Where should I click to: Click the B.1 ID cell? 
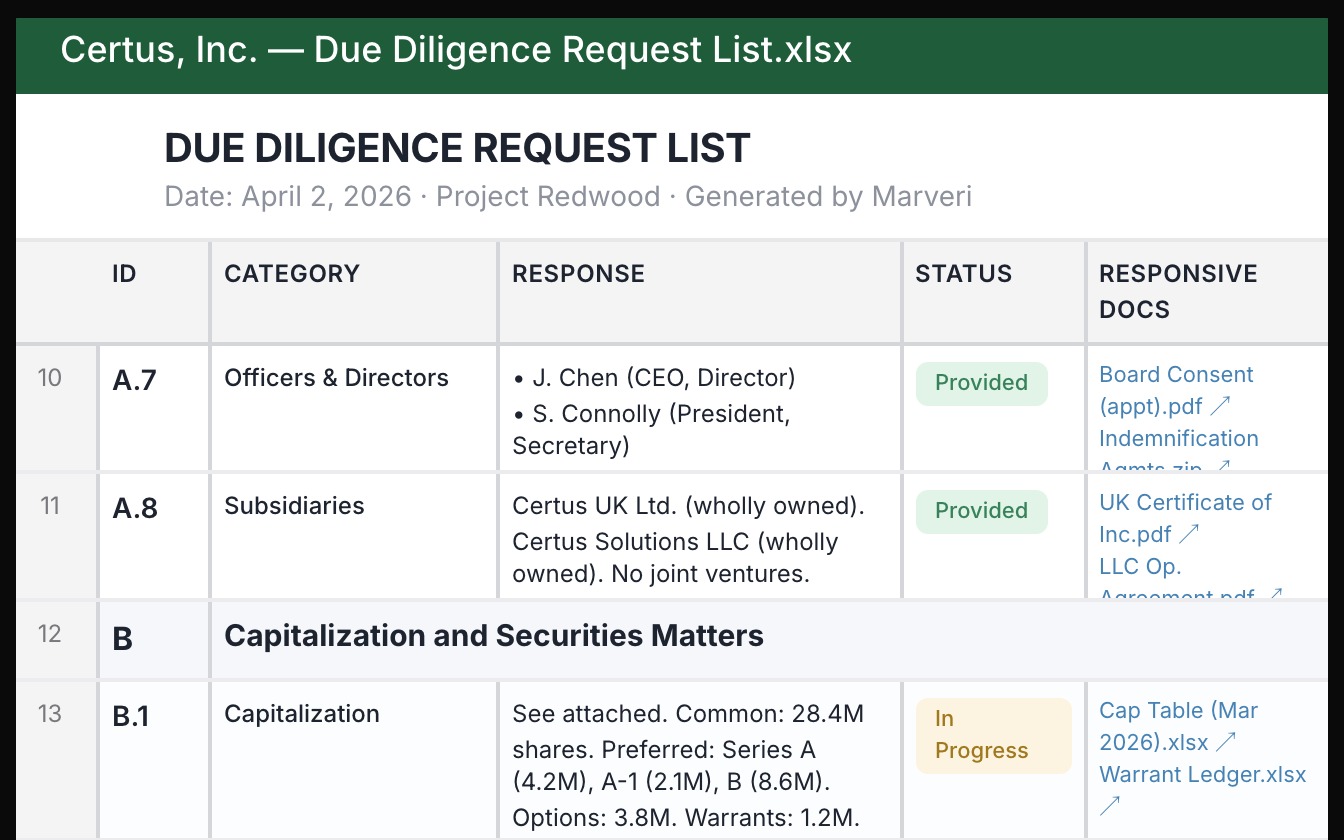click(x=154, y=760)
